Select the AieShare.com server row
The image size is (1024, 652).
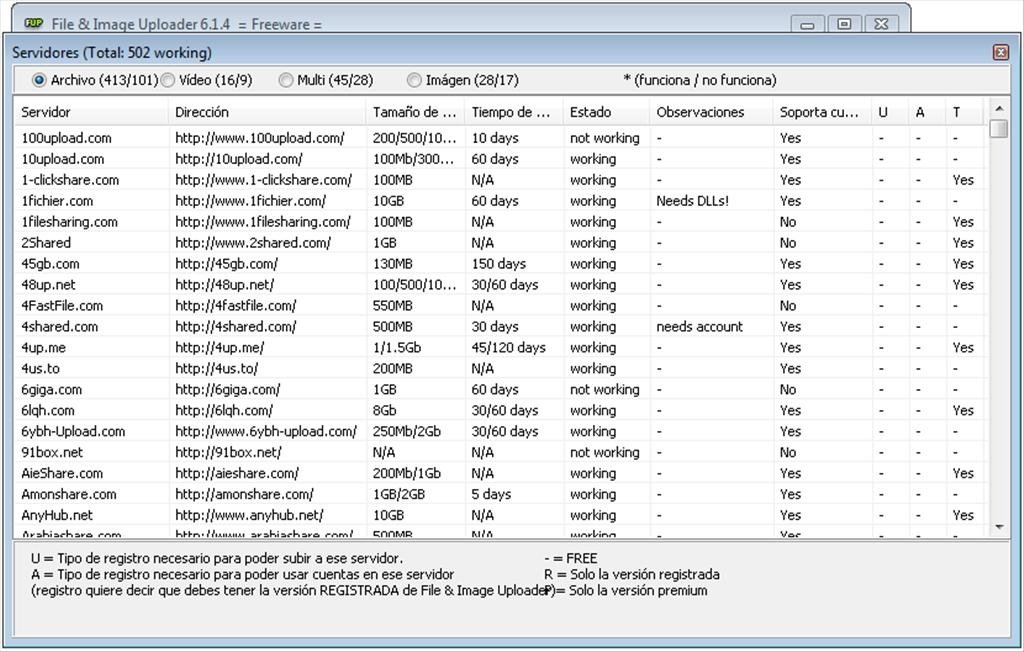(x=500, y=473)
